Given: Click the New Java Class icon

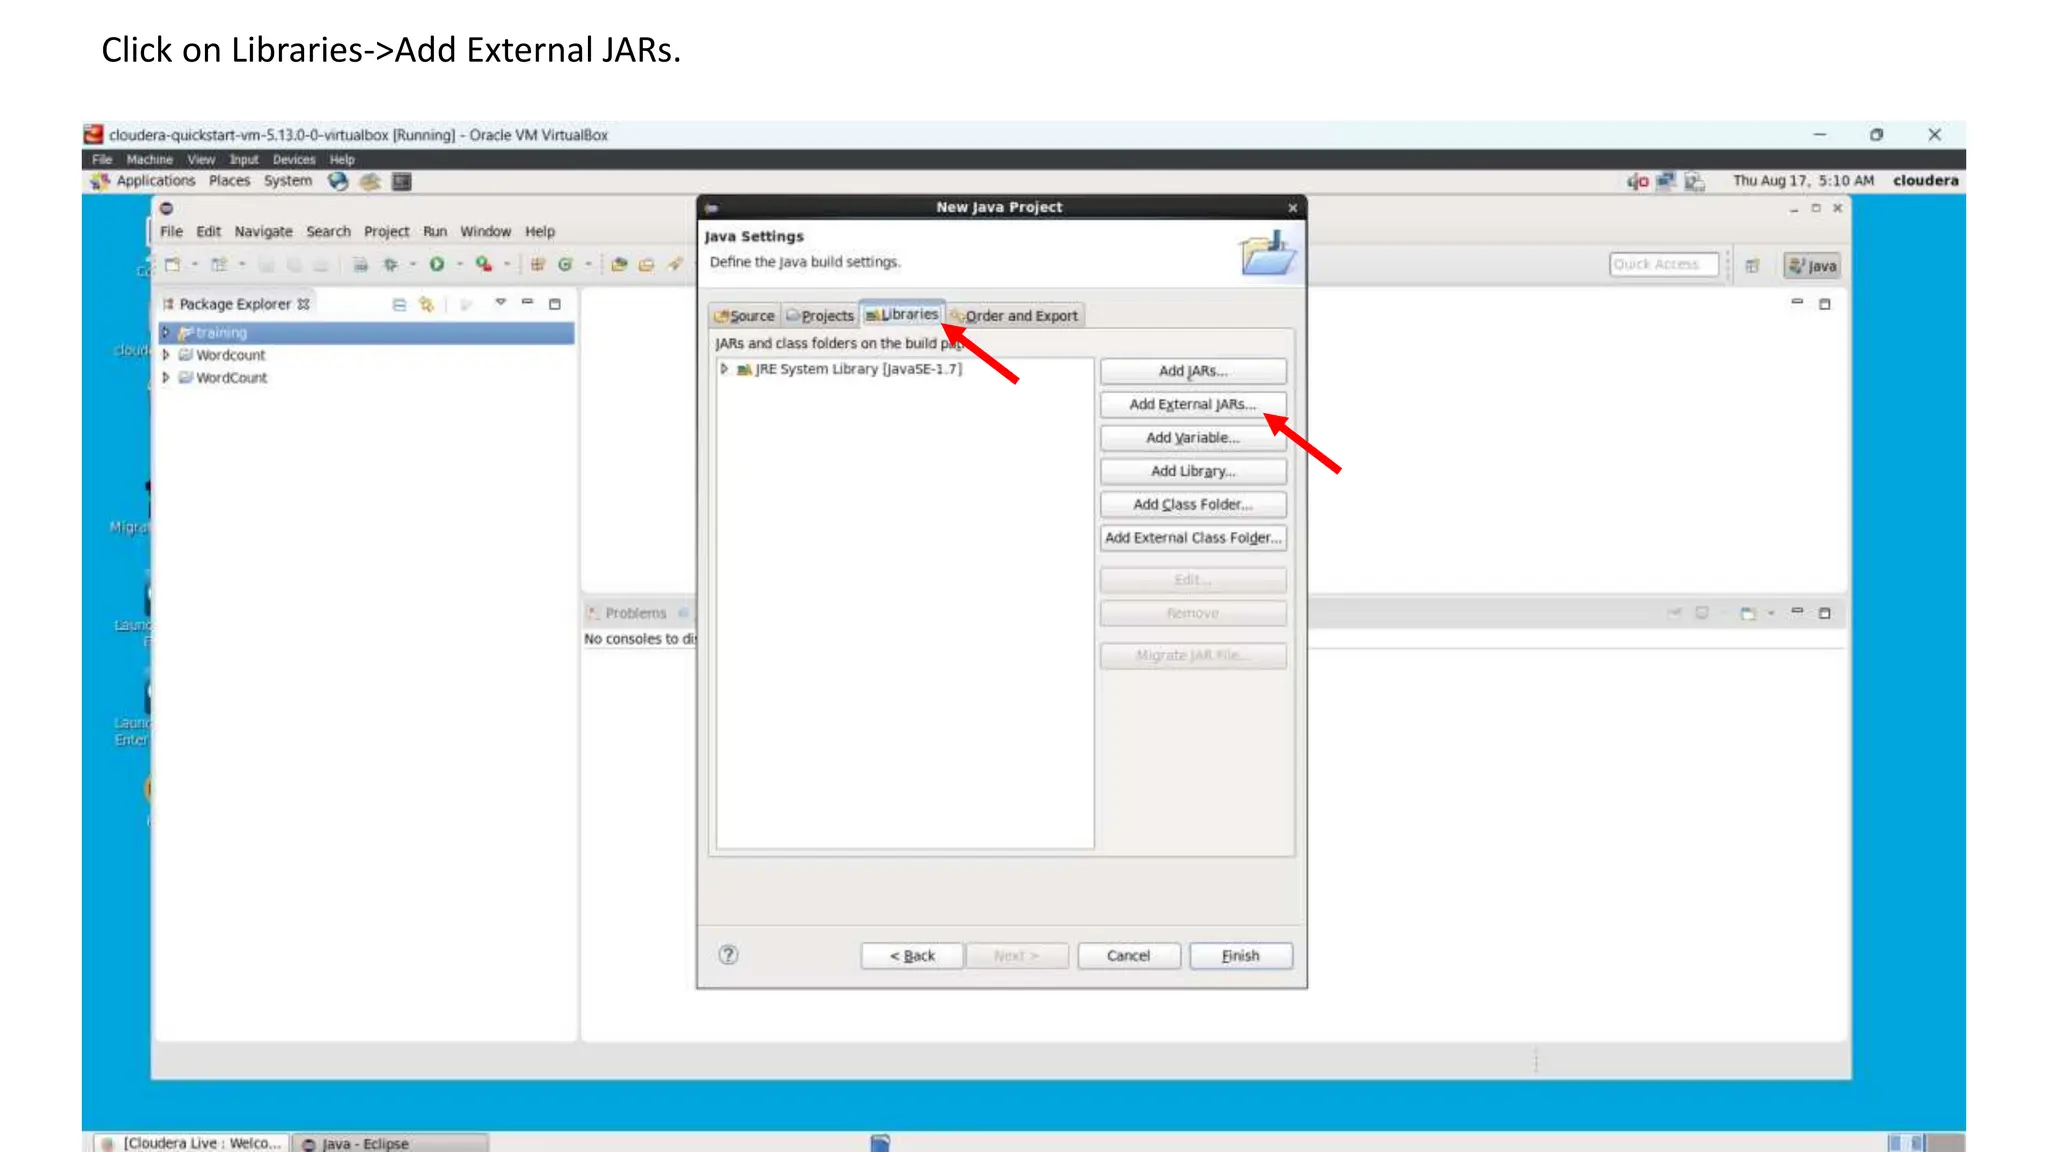Looking at the screenshot, I should [565, 265].
